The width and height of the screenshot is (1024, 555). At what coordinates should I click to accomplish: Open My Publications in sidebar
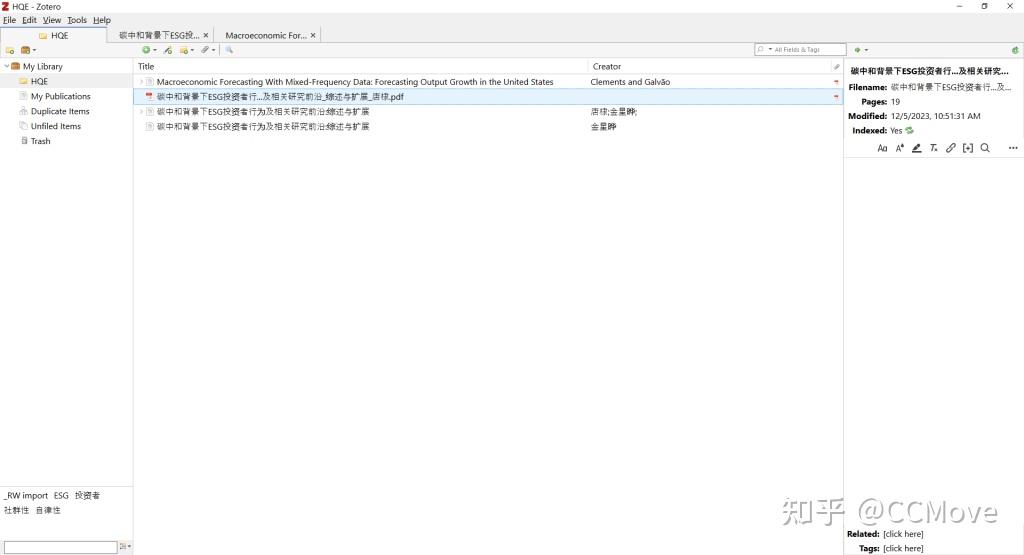click(x=60, y=96)
